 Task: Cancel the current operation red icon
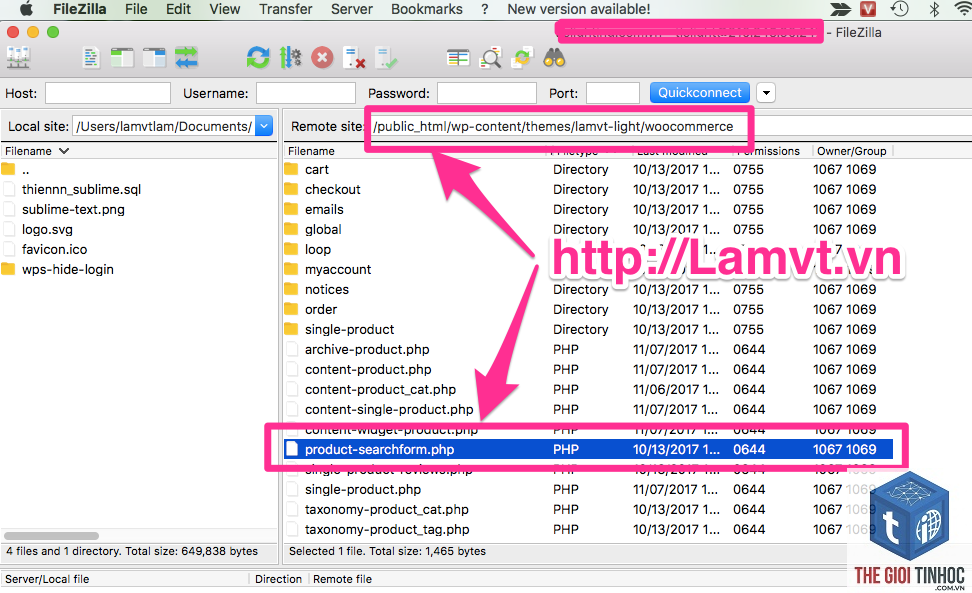(322, 58)
